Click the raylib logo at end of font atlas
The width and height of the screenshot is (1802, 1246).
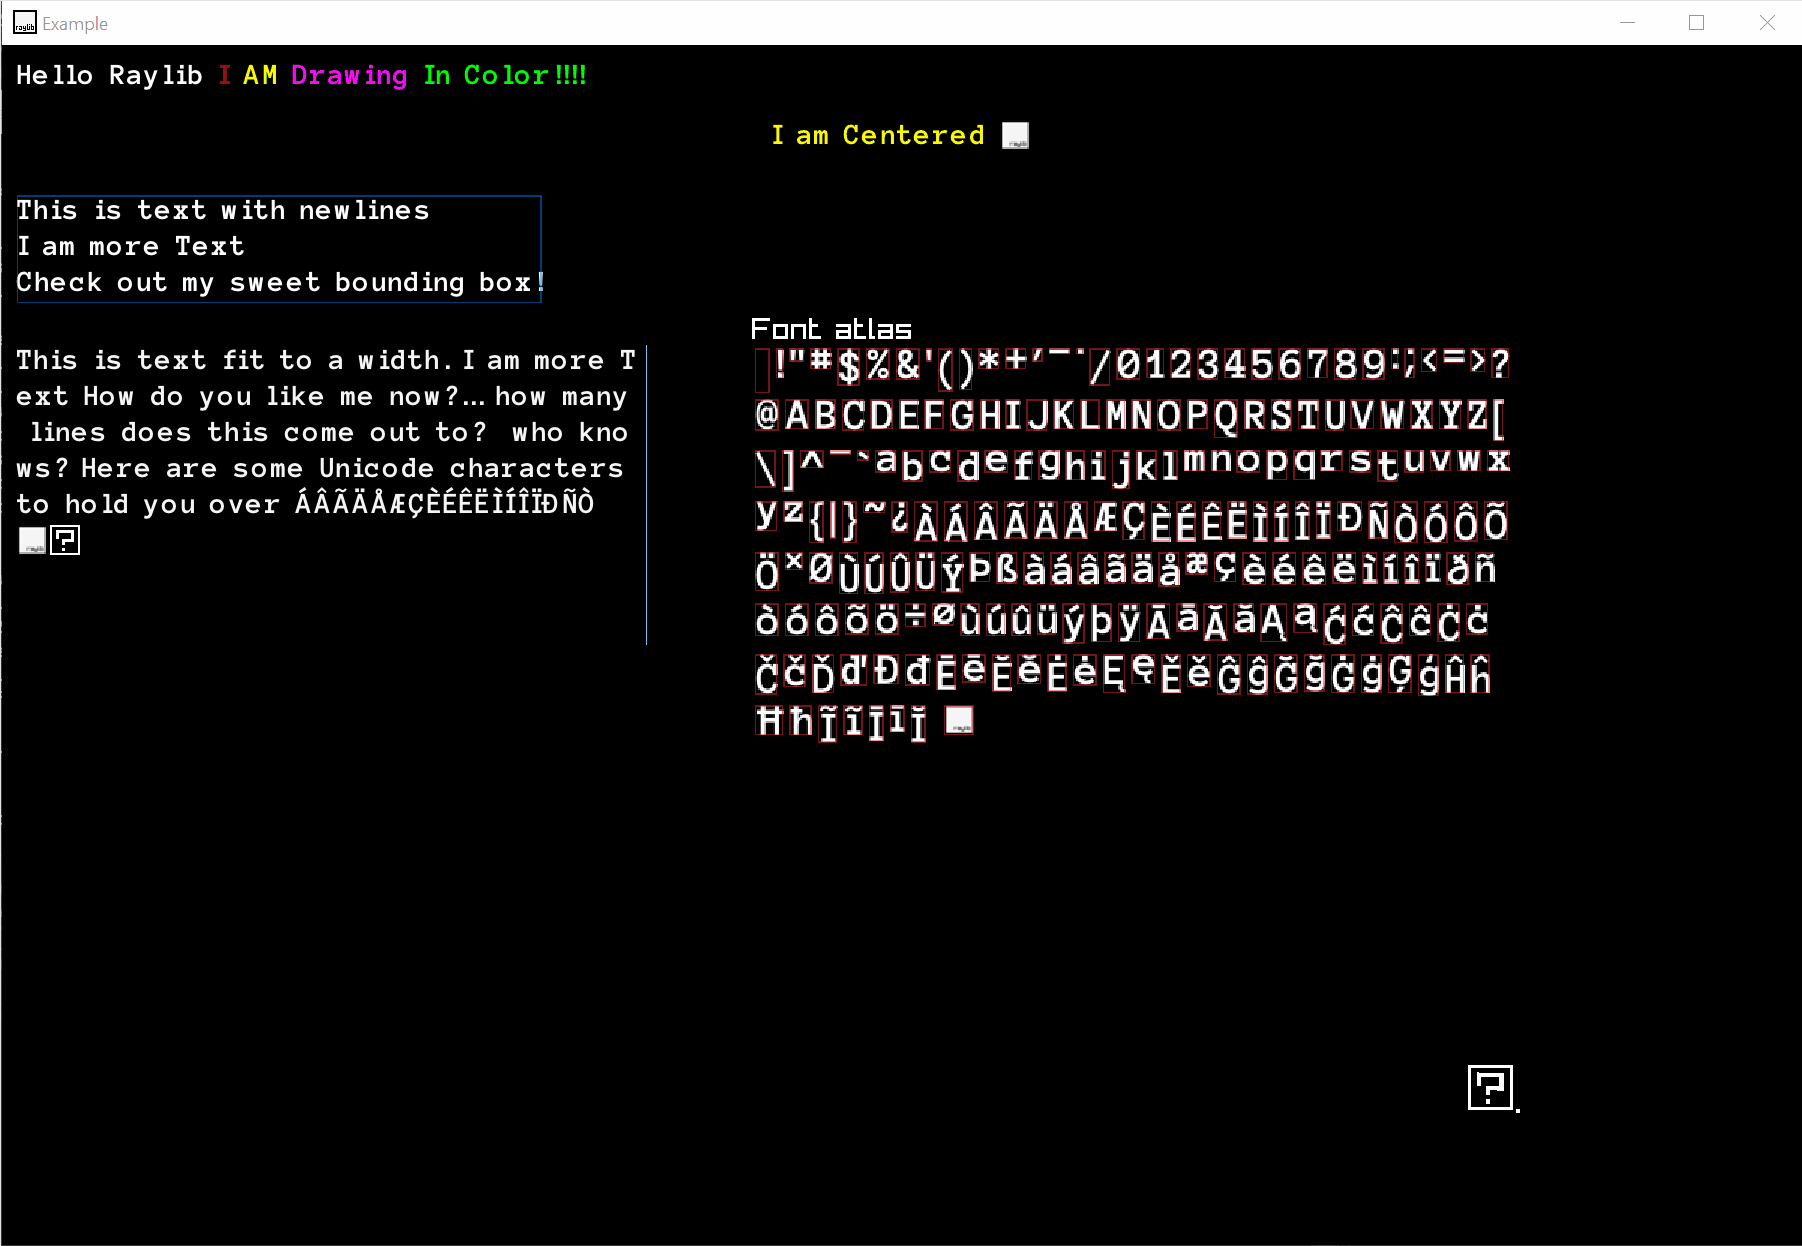point(959,720)
